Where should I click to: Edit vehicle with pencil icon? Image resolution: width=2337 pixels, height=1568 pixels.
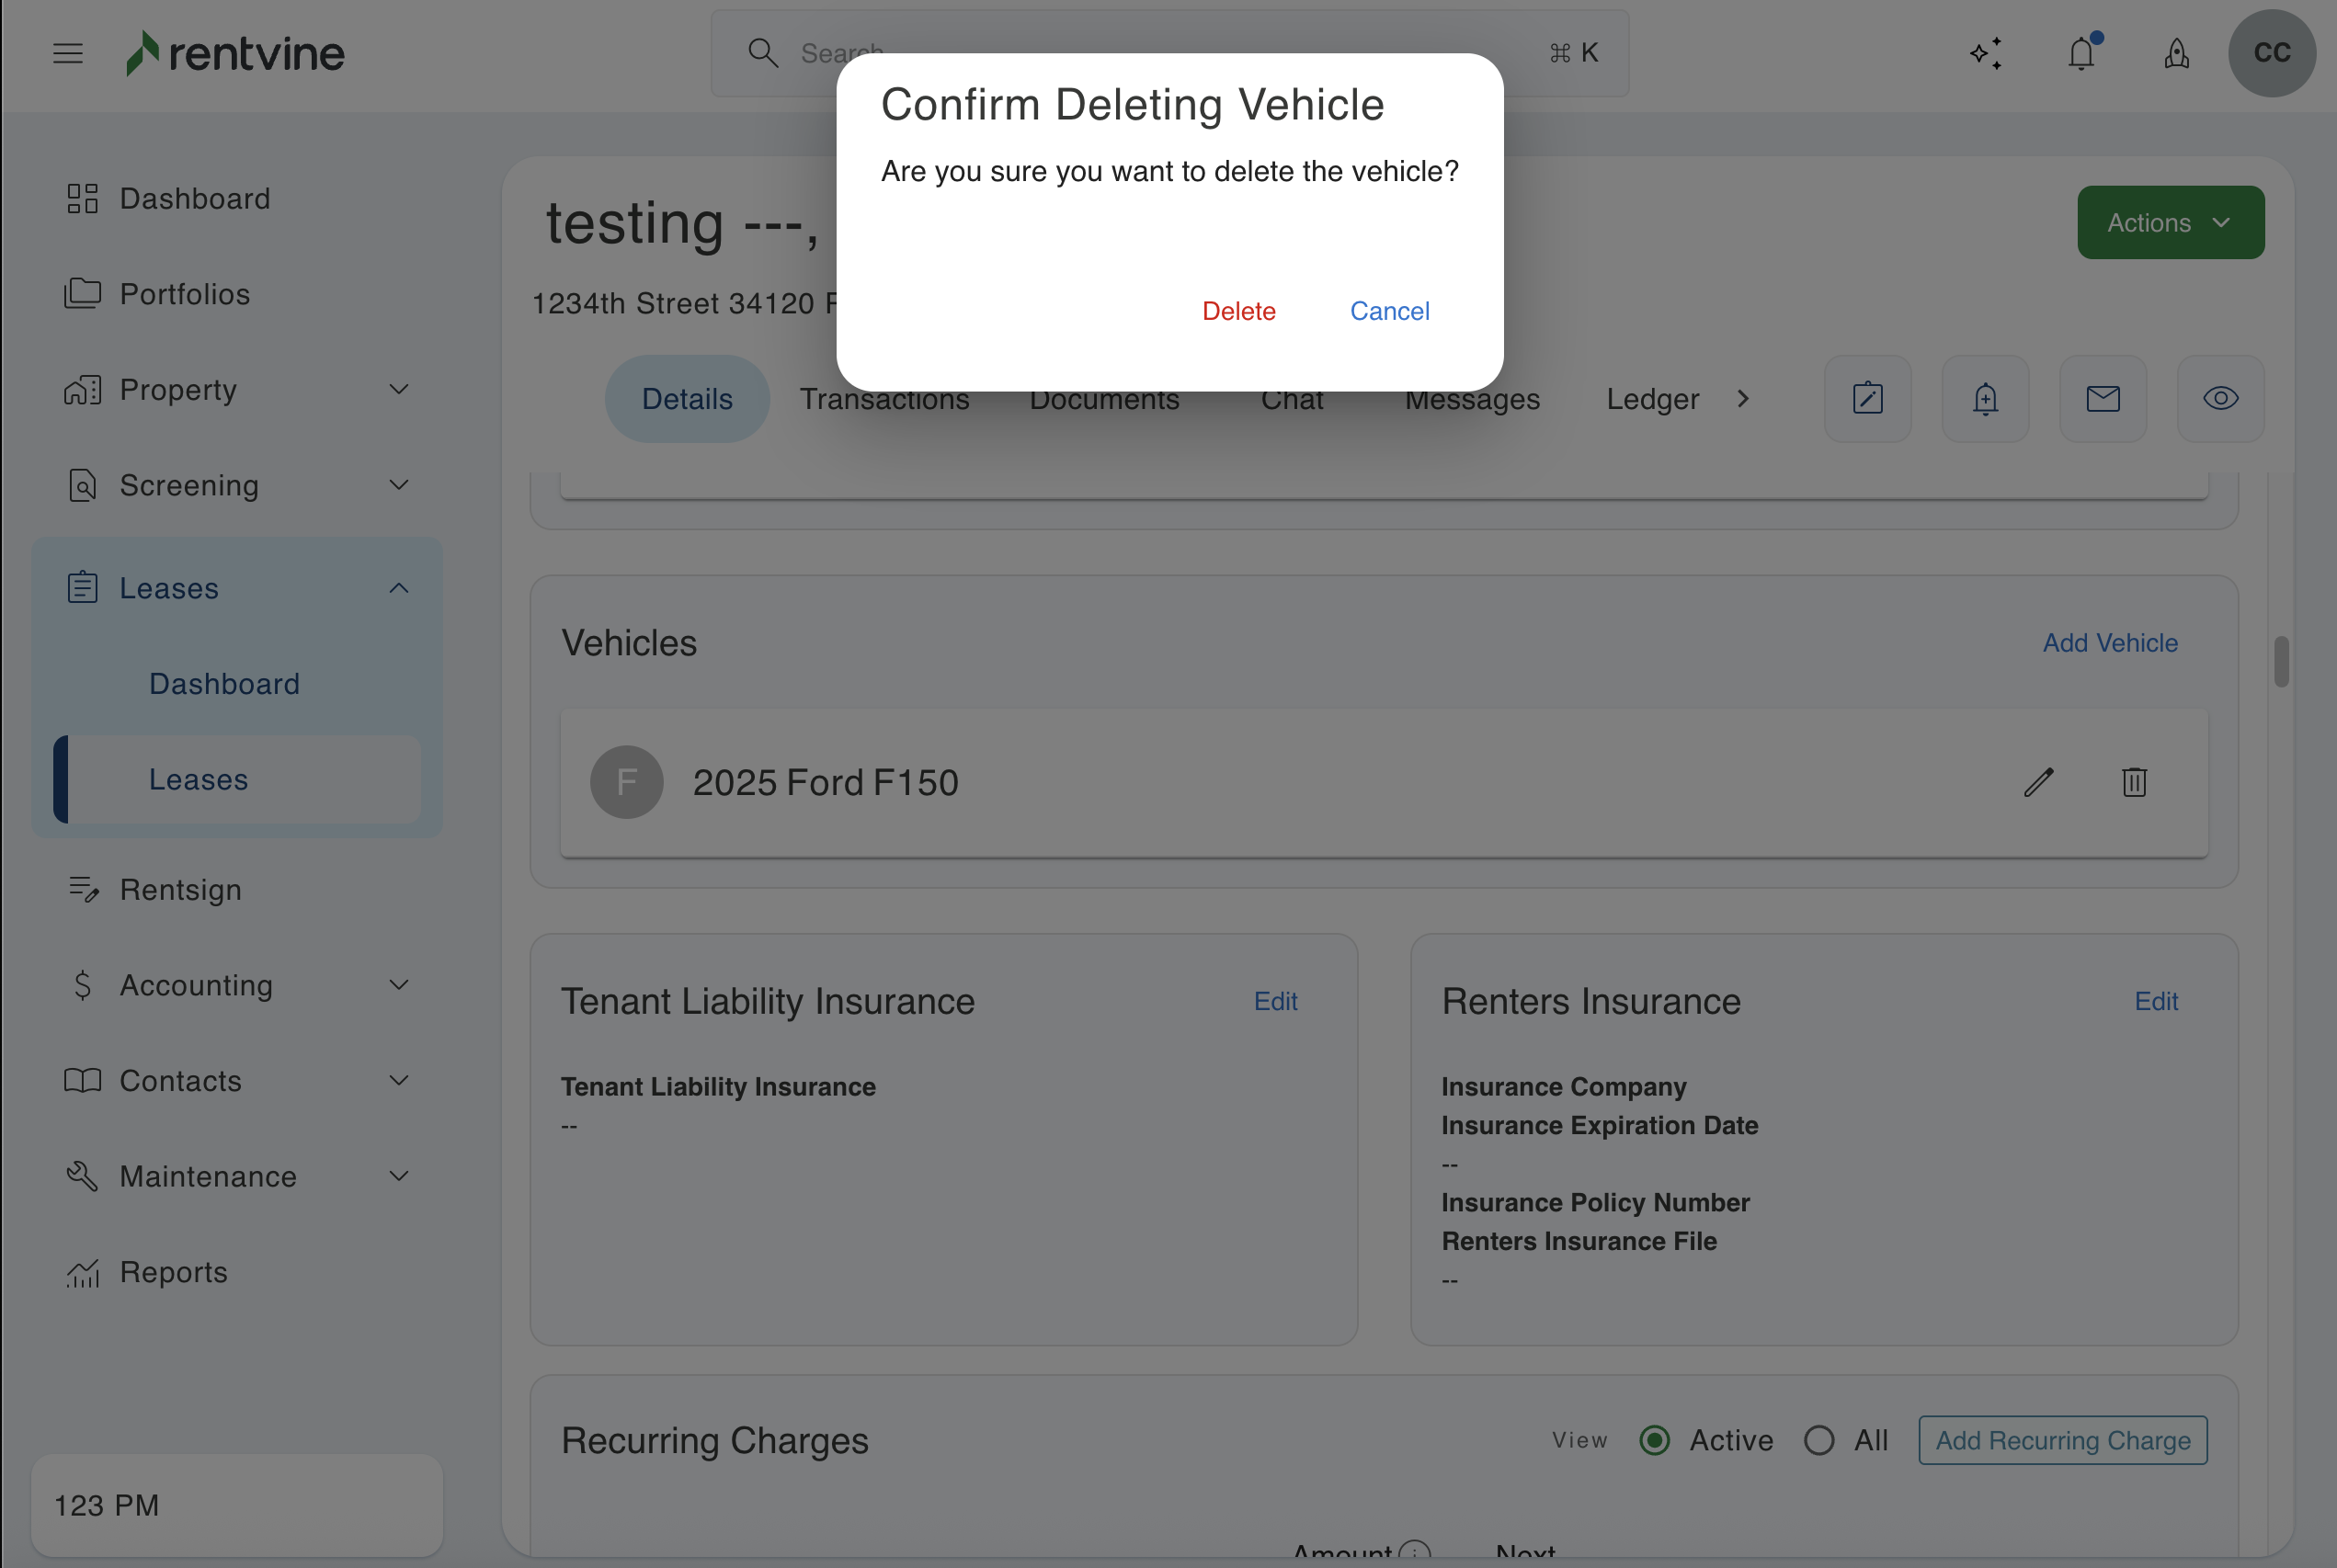pyautogui.click(x=2039, y=782)
